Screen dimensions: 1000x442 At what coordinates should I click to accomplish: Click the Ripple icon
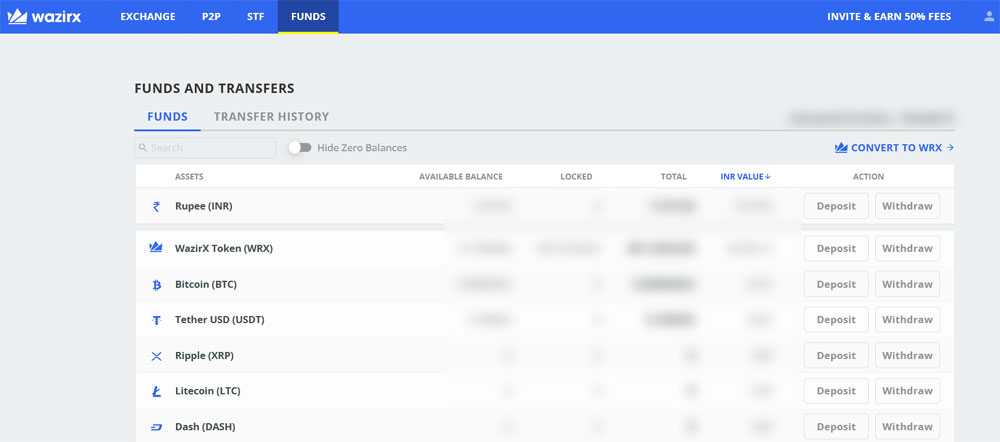point(156,356)
